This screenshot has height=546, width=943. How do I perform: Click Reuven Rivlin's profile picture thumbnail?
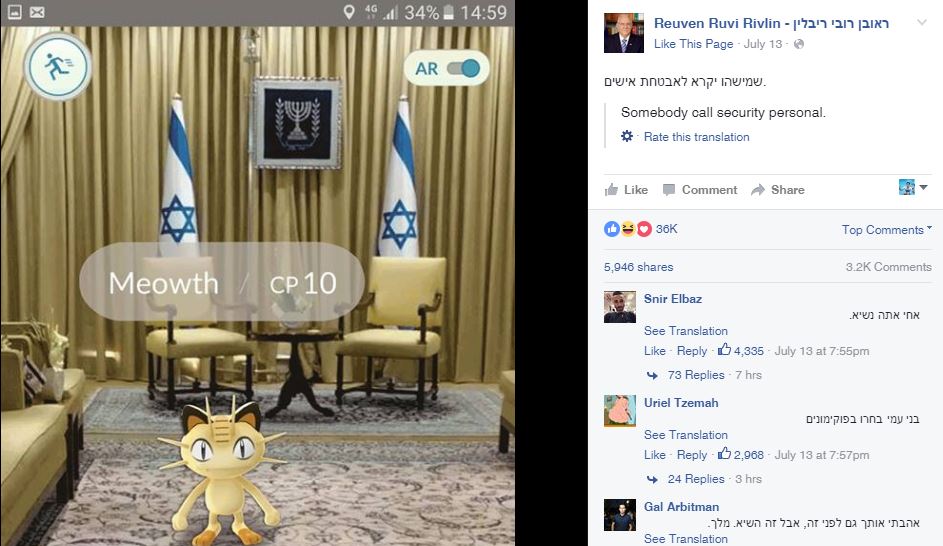[624, 32]
